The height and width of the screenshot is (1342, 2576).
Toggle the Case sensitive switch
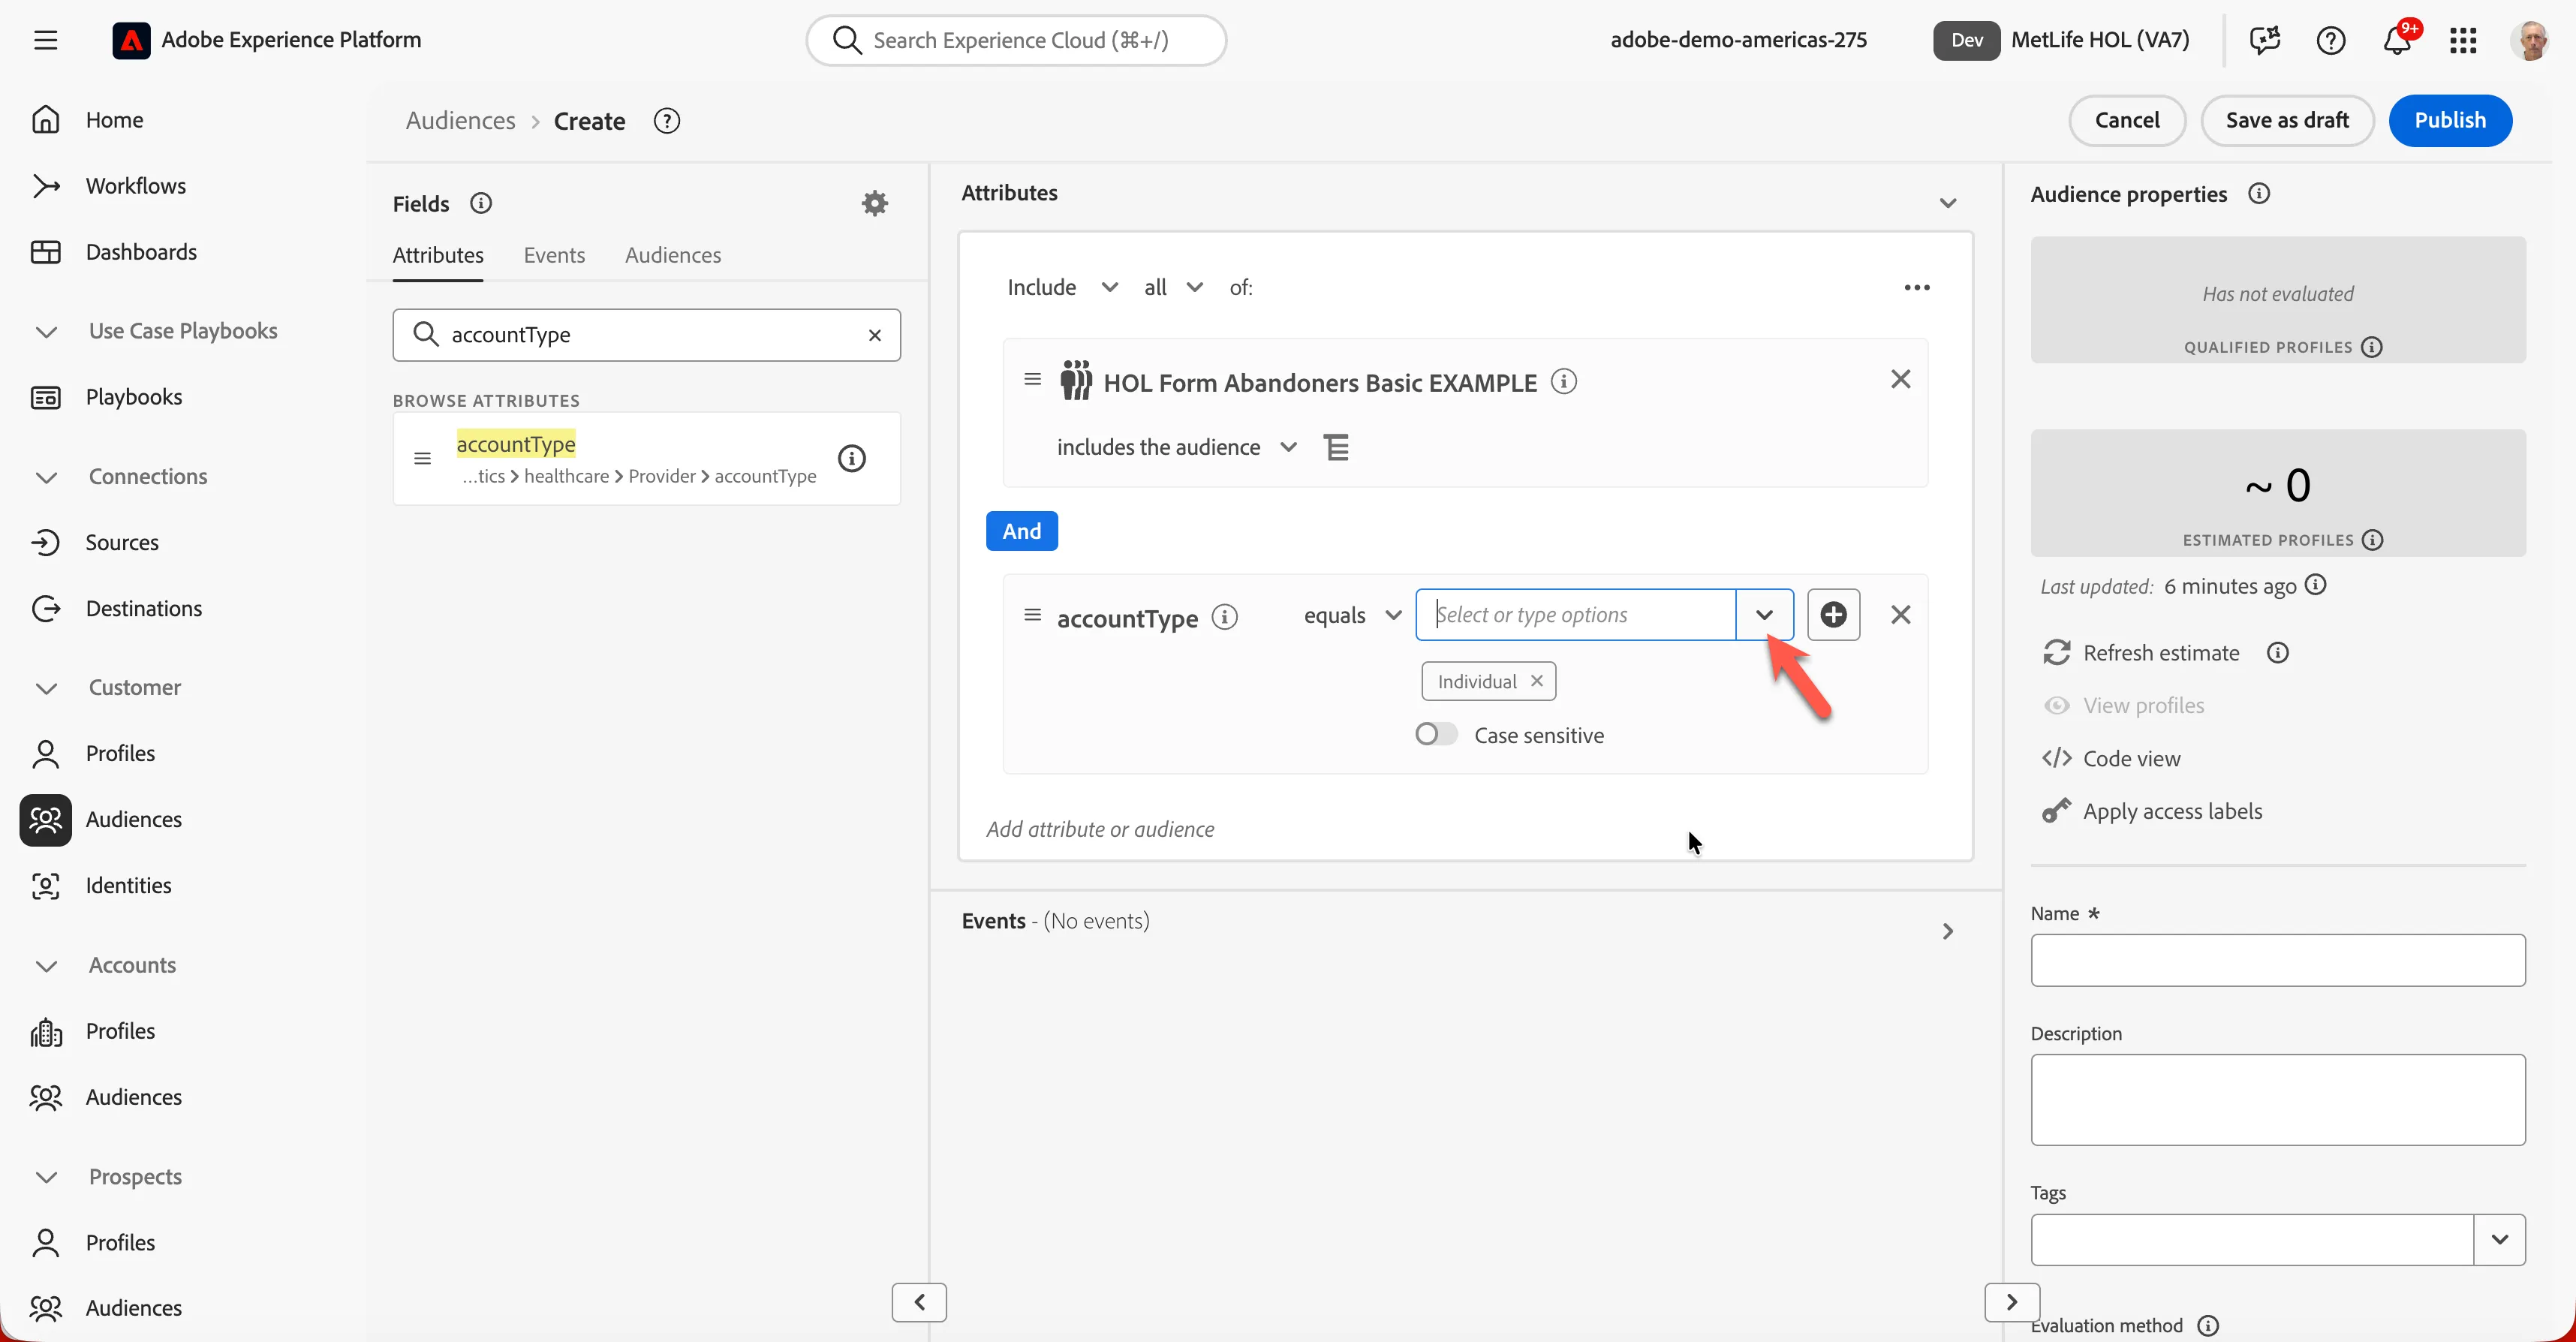(1436, 735)
